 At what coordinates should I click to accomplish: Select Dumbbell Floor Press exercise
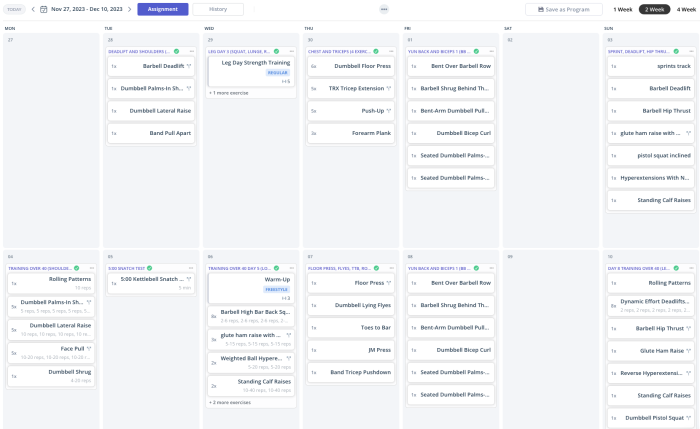351,66
